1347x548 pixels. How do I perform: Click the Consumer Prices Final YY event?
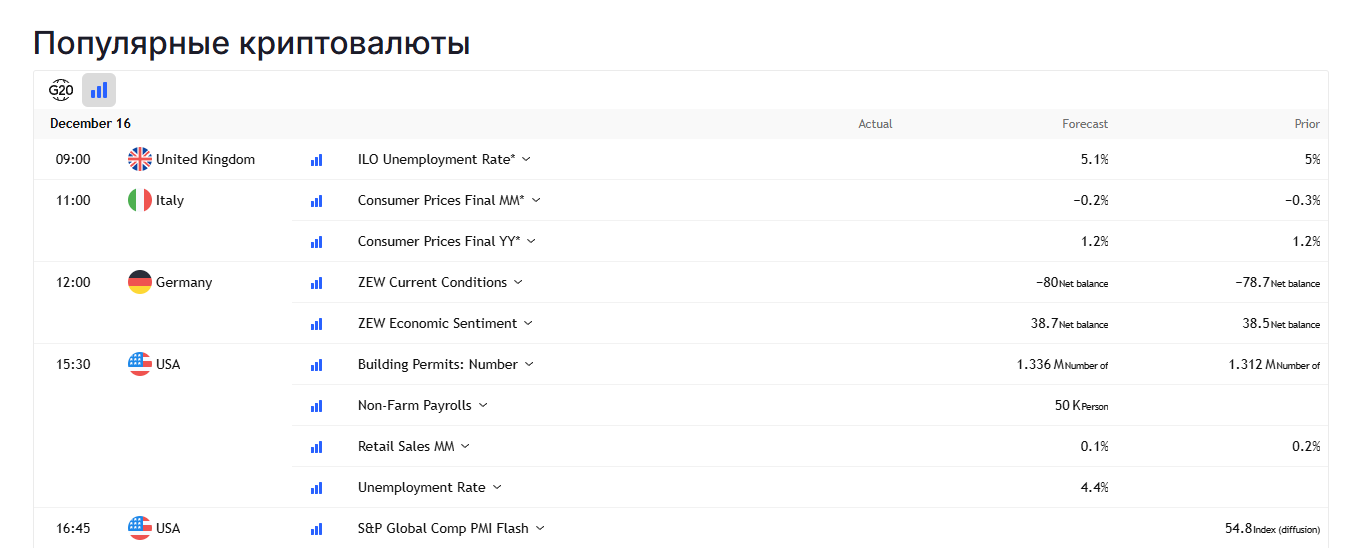[437, 241]
